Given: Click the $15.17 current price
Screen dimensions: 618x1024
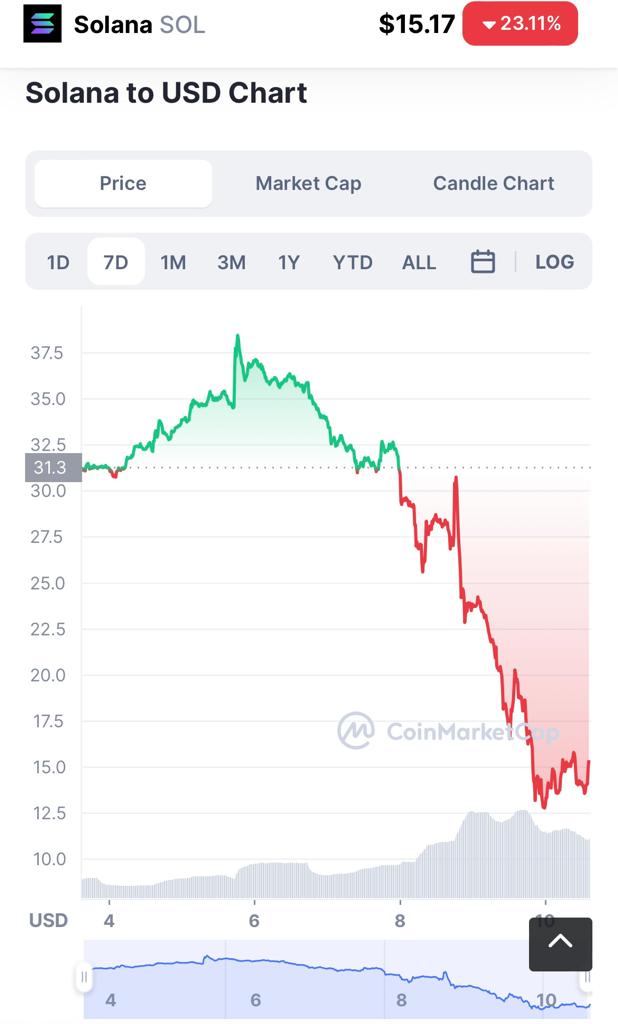Looking at the screenshot, I should coord(416,24).
